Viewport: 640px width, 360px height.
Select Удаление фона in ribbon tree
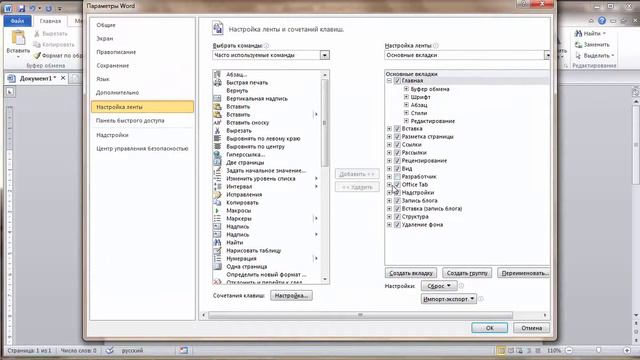[x=422, y=224]
